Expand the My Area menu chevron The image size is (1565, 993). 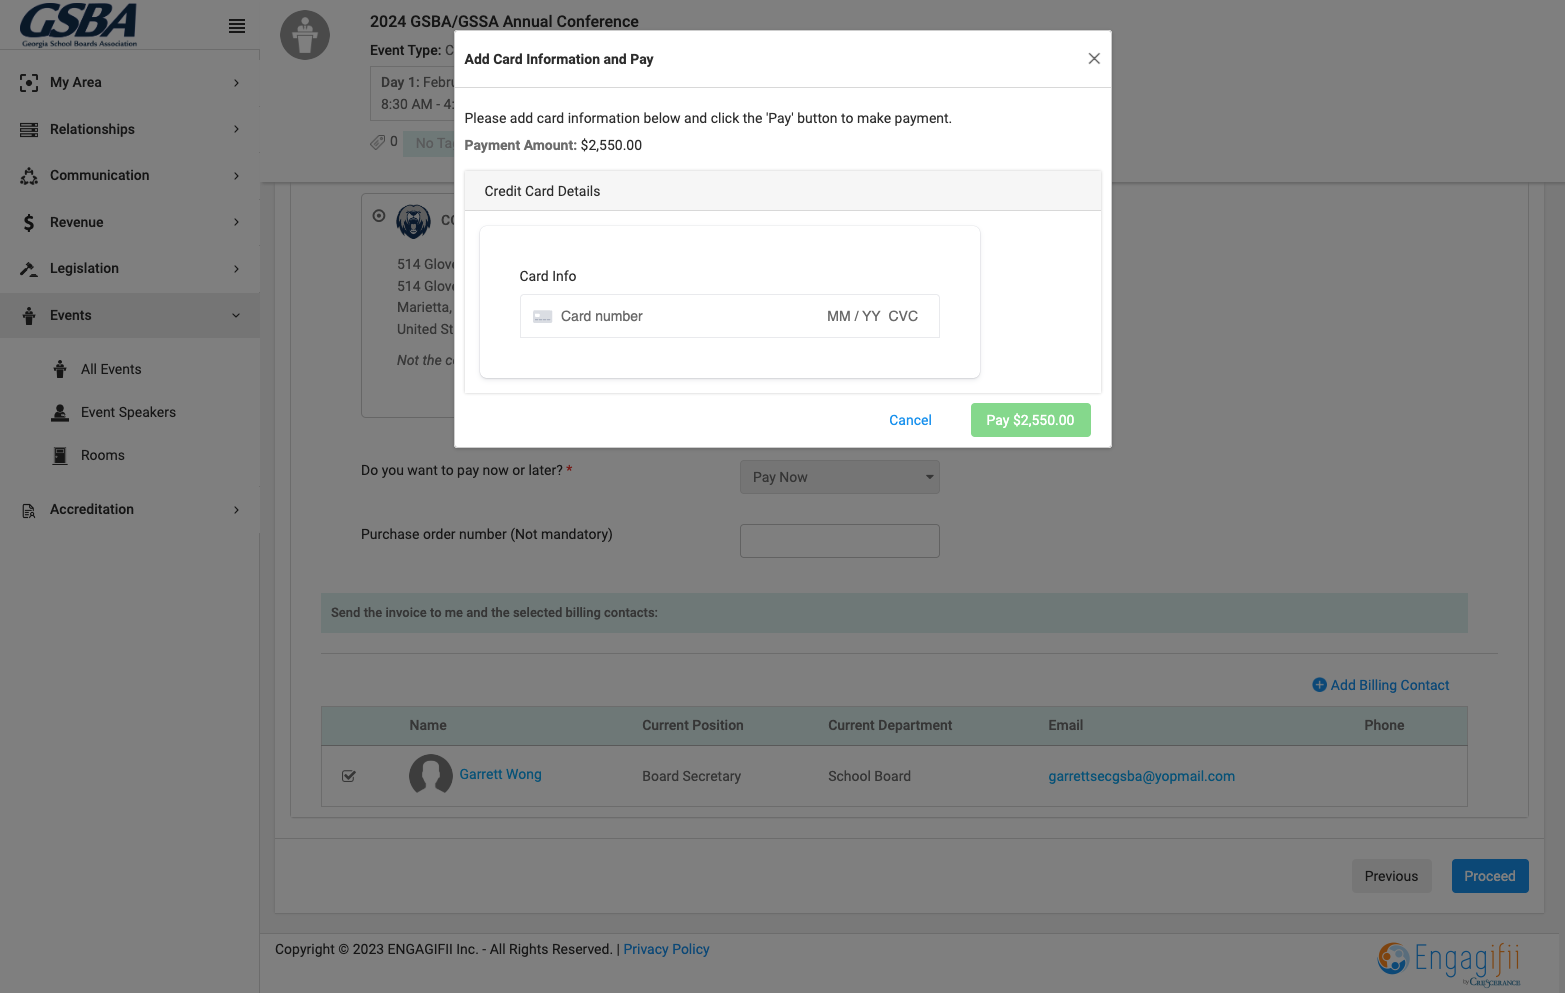click(236, 83)
